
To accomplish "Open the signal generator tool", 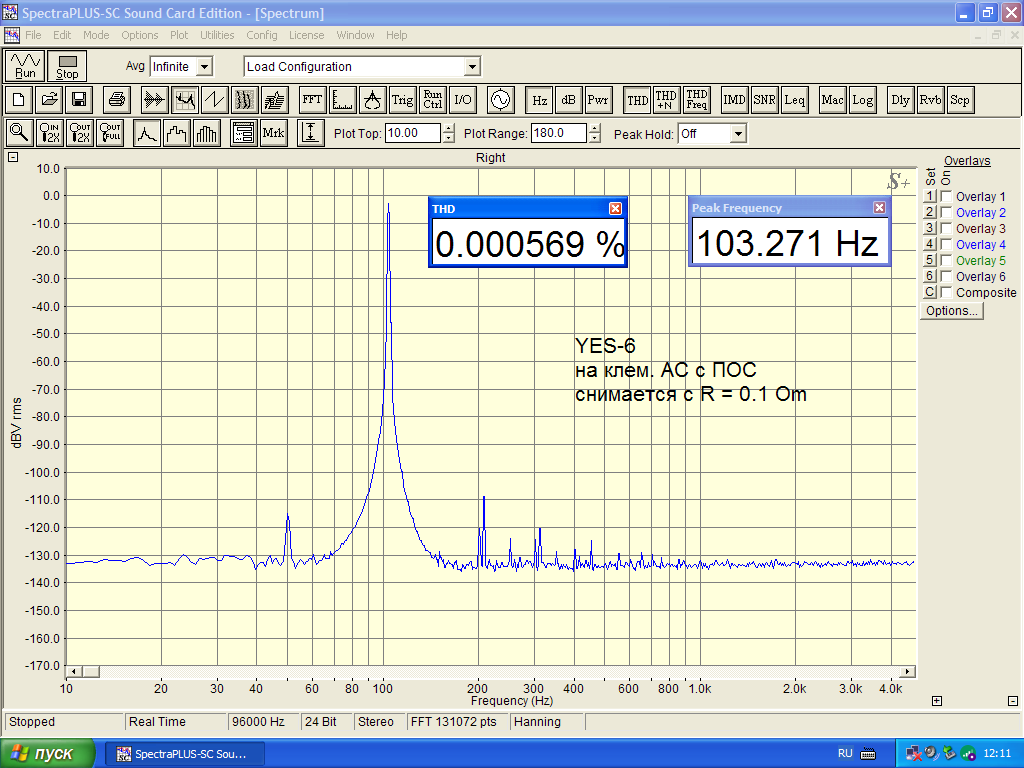I will click(x=499, y=100).
